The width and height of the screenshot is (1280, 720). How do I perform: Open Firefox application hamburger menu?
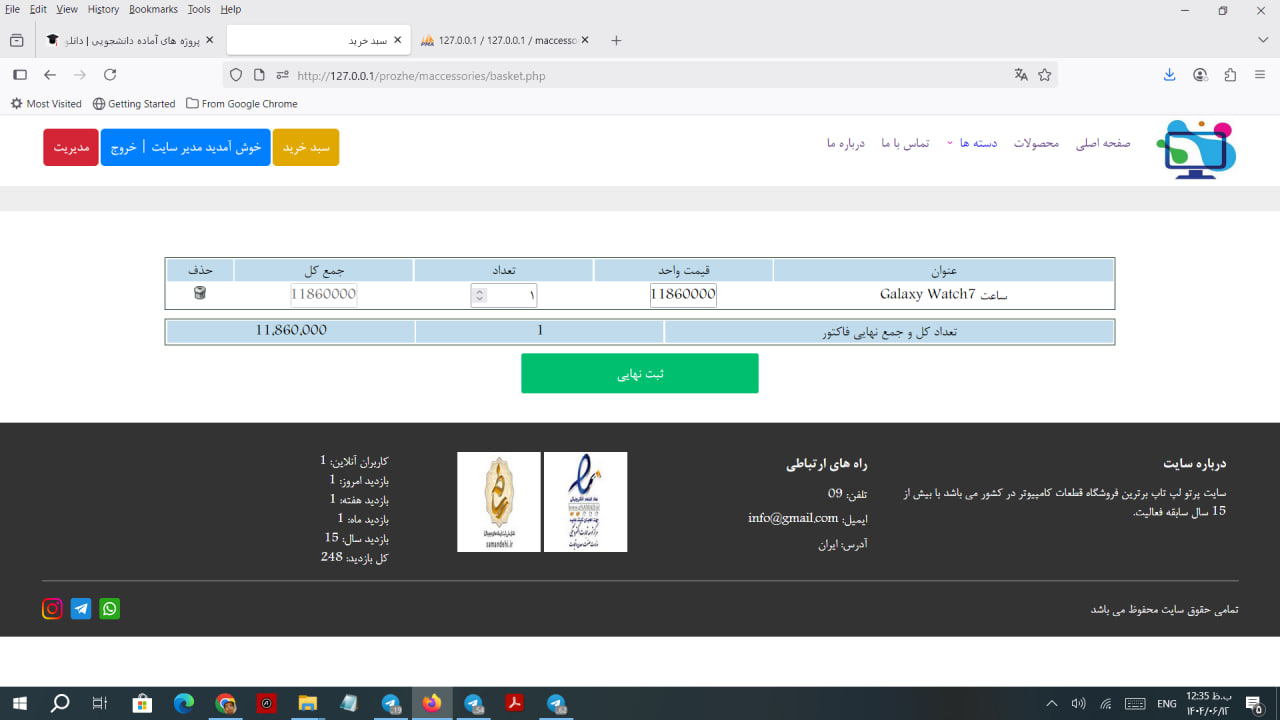tap(1260, 75)
